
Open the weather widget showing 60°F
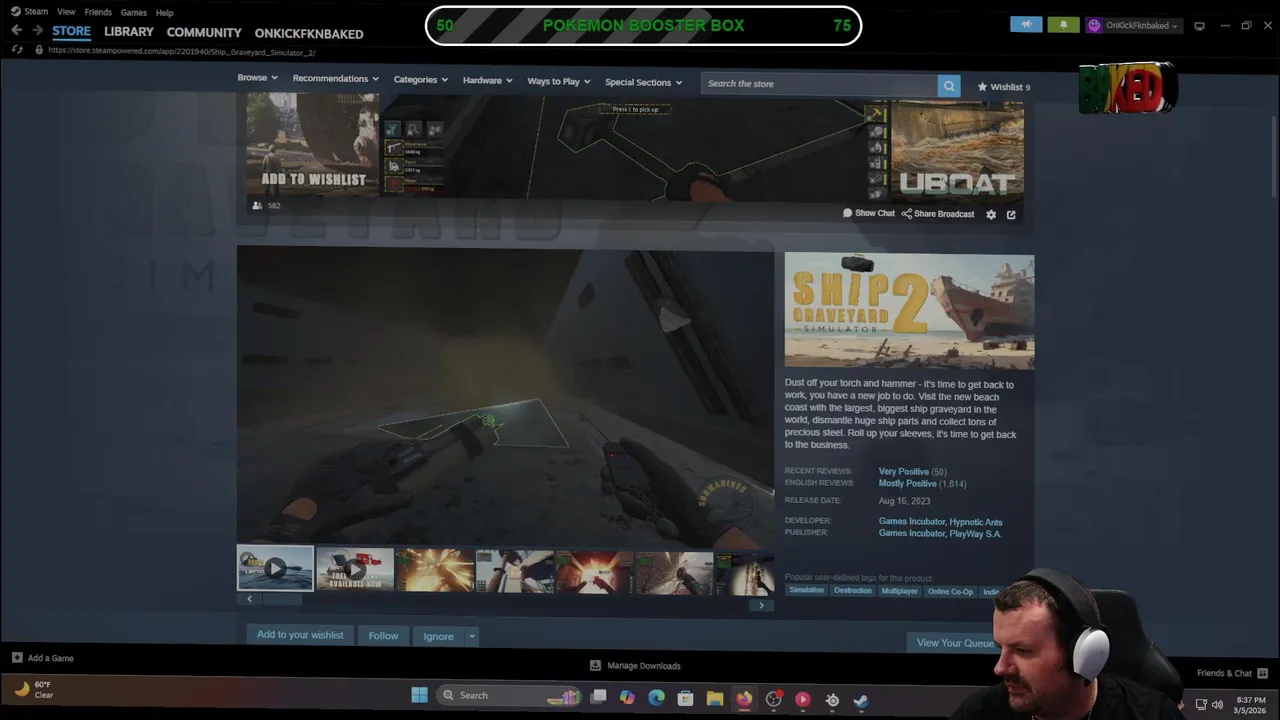[33, 689]
